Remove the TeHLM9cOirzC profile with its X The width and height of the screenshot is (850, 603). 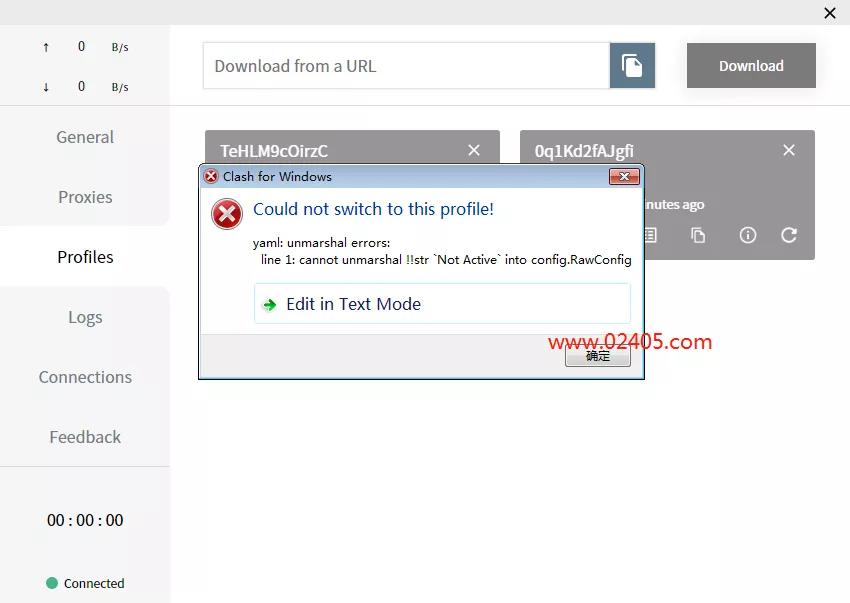coord(474,150)
